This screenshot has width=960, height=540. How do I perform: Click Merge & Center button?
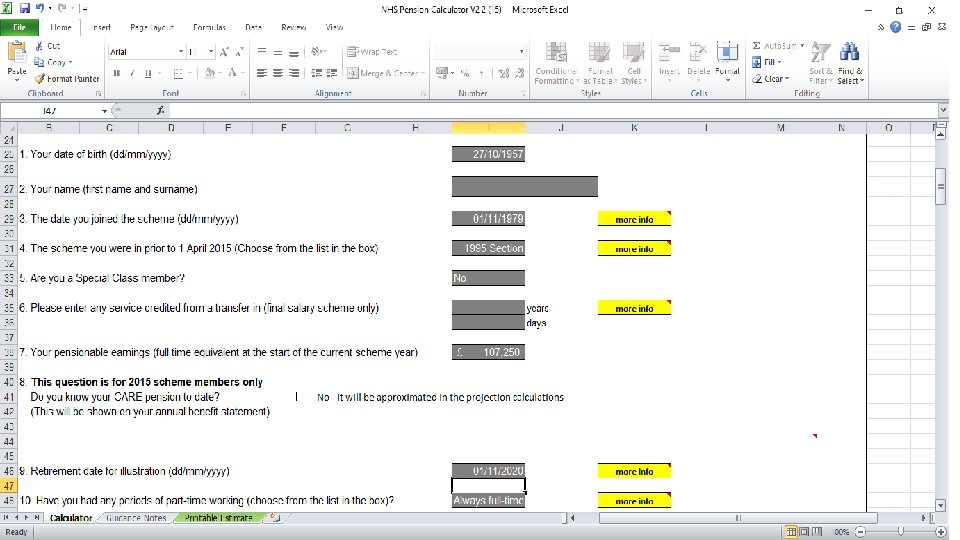coord(382,73)
